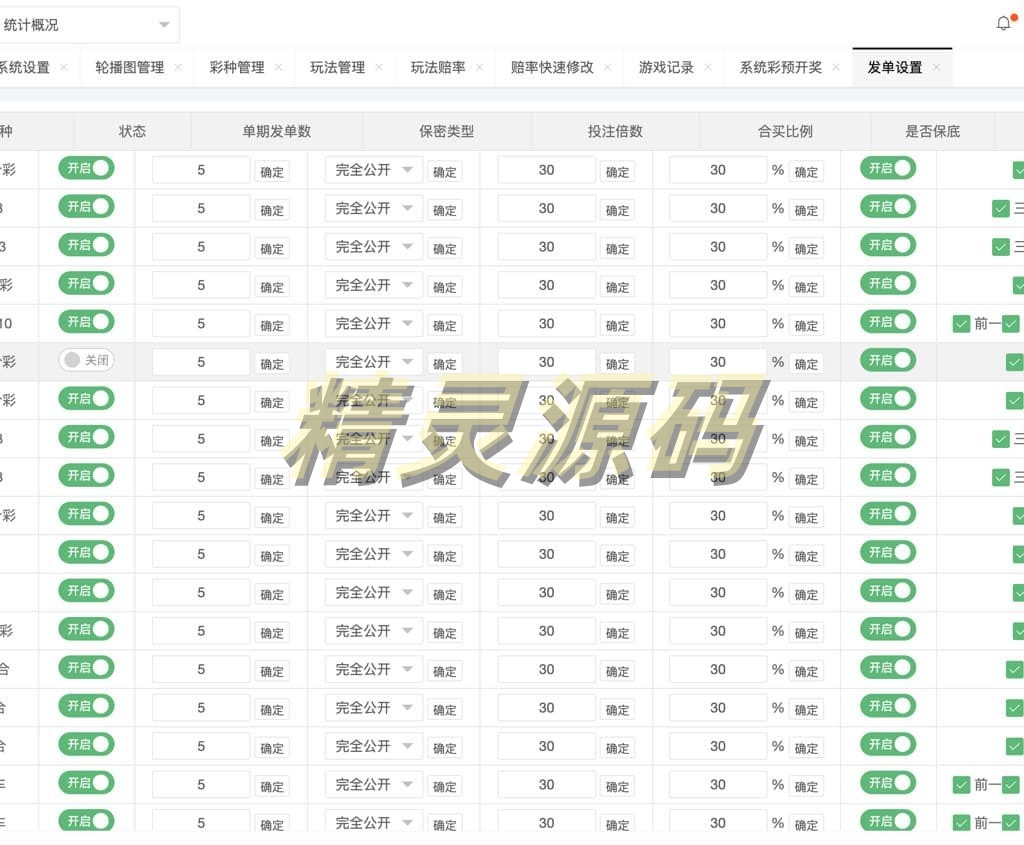Click the first row's 投注倍数 input field
The width and height of the screenshot is (1024, 845).
pyautogui.click(x=546, y=170)
